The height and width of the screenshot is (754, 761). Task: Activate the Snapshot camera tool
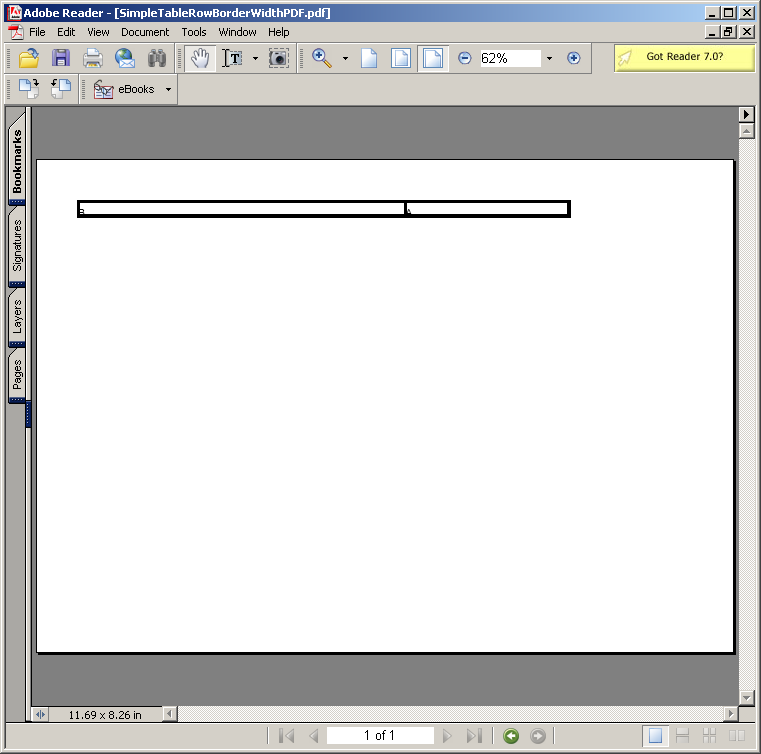click(x=279, y=58)
